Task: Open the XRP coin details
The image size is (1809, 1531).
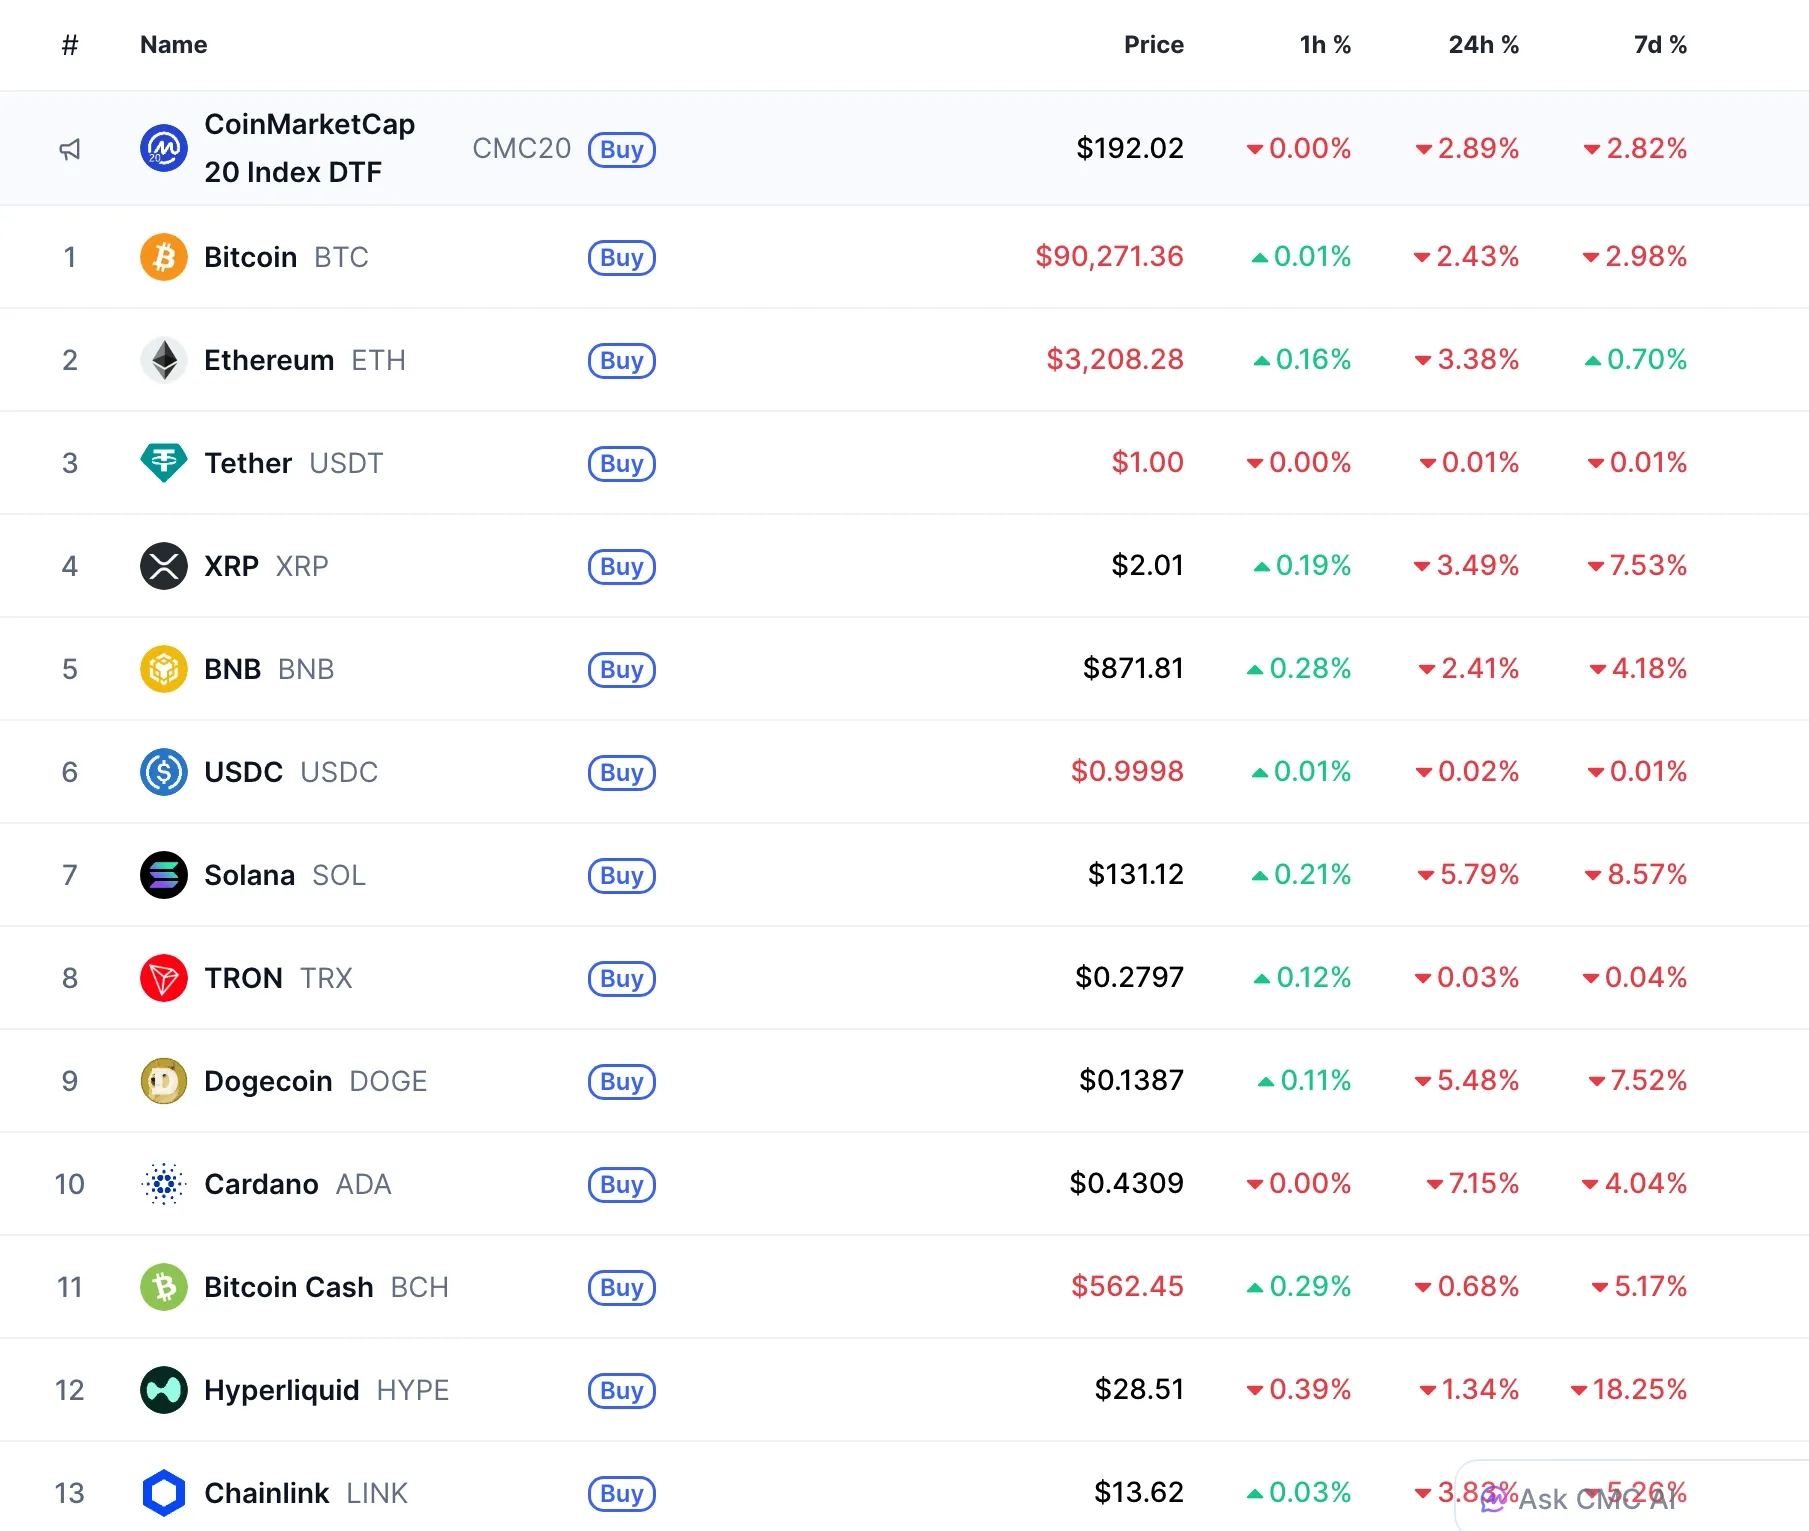Action: pos(231,566)
